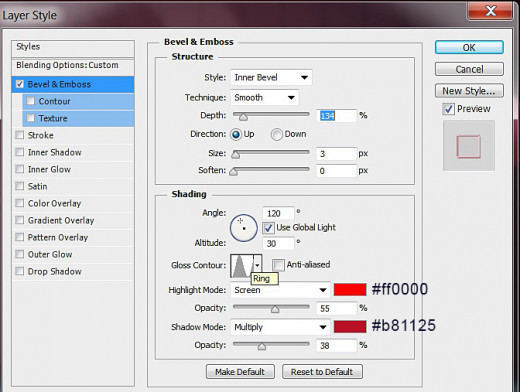Click Reset to Default button
This screenshot has width=520, height=392.
322,372
